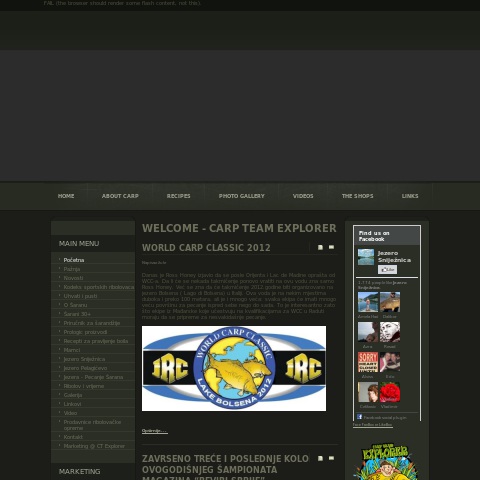The height and width of the screenshot is (480, 480).
Task: Select Pažnja in the main menu
Action: tap(72, 269)
